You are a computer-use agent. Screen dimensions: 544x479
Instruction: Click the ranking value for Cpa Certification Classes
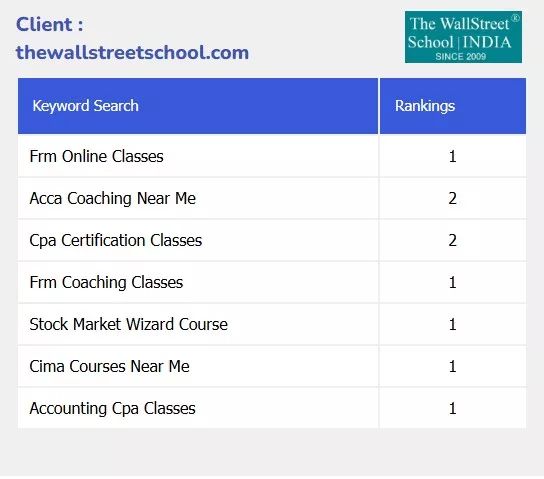point(452,240)
